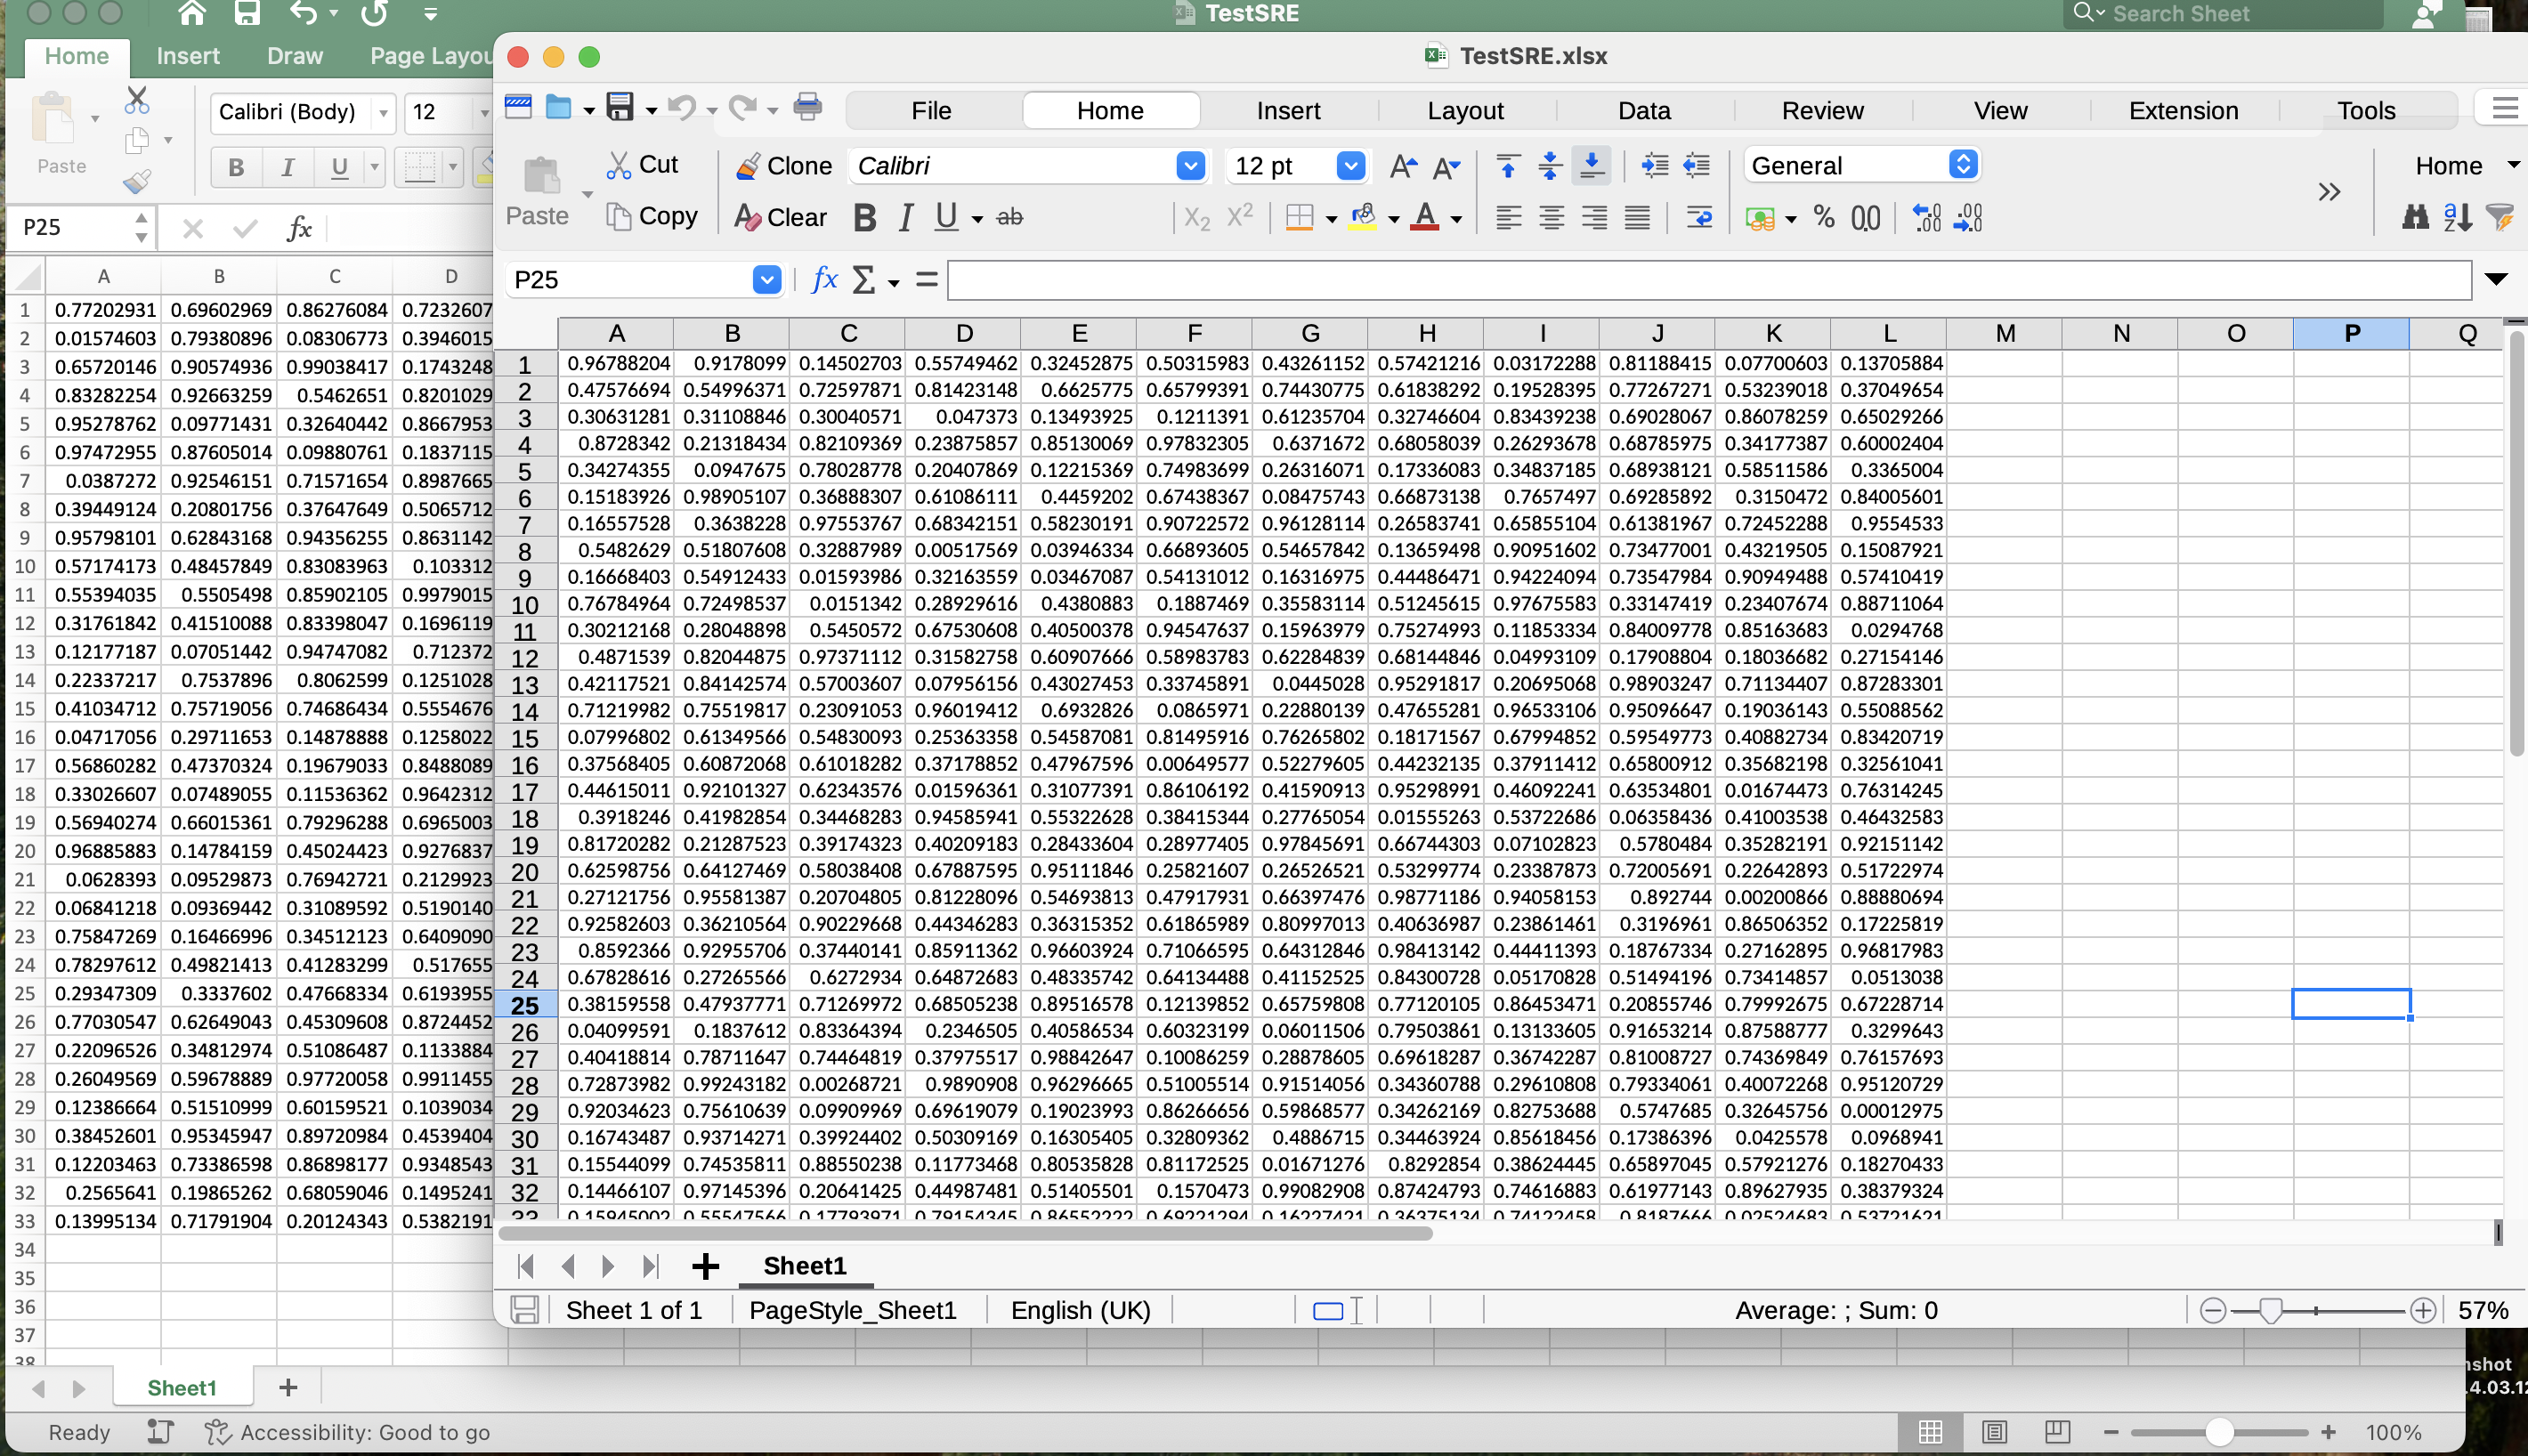The height and width of the screenshot is (1456, 2528).
Task: Click the Function Wizard fx icon
Action: (x=824, y=280)
